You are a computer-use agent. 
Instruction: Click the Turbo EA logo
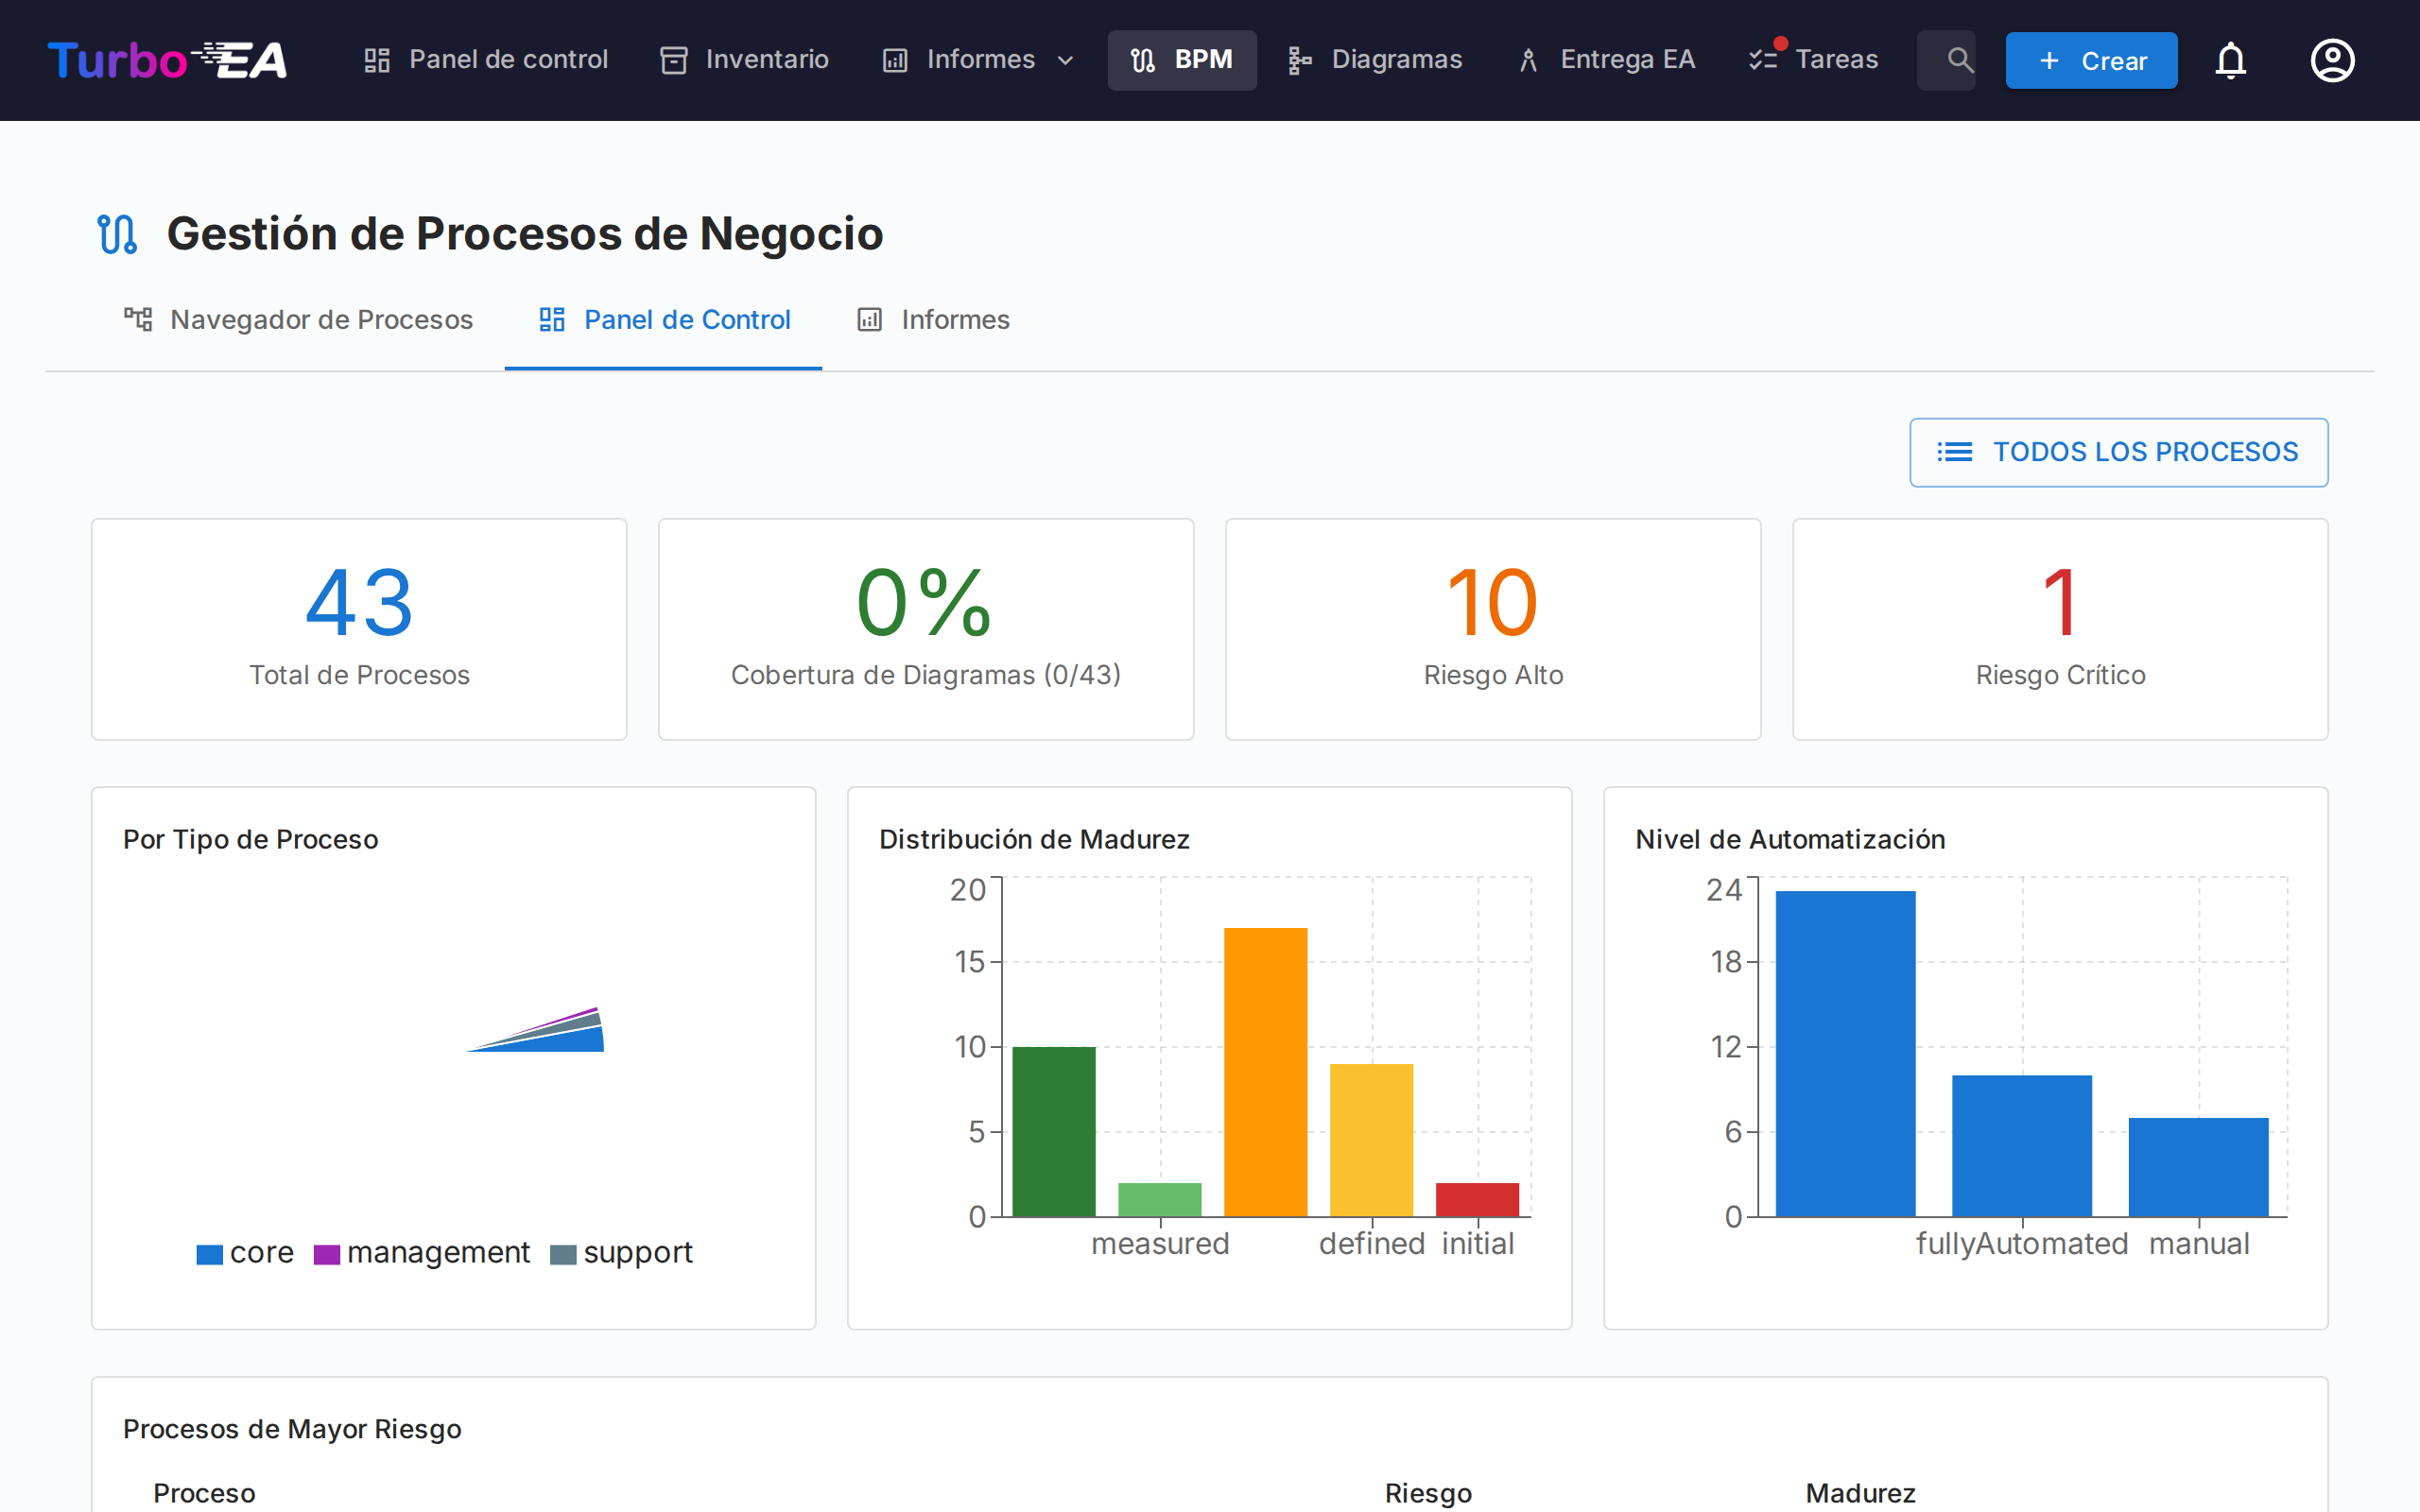coord(167,60)
